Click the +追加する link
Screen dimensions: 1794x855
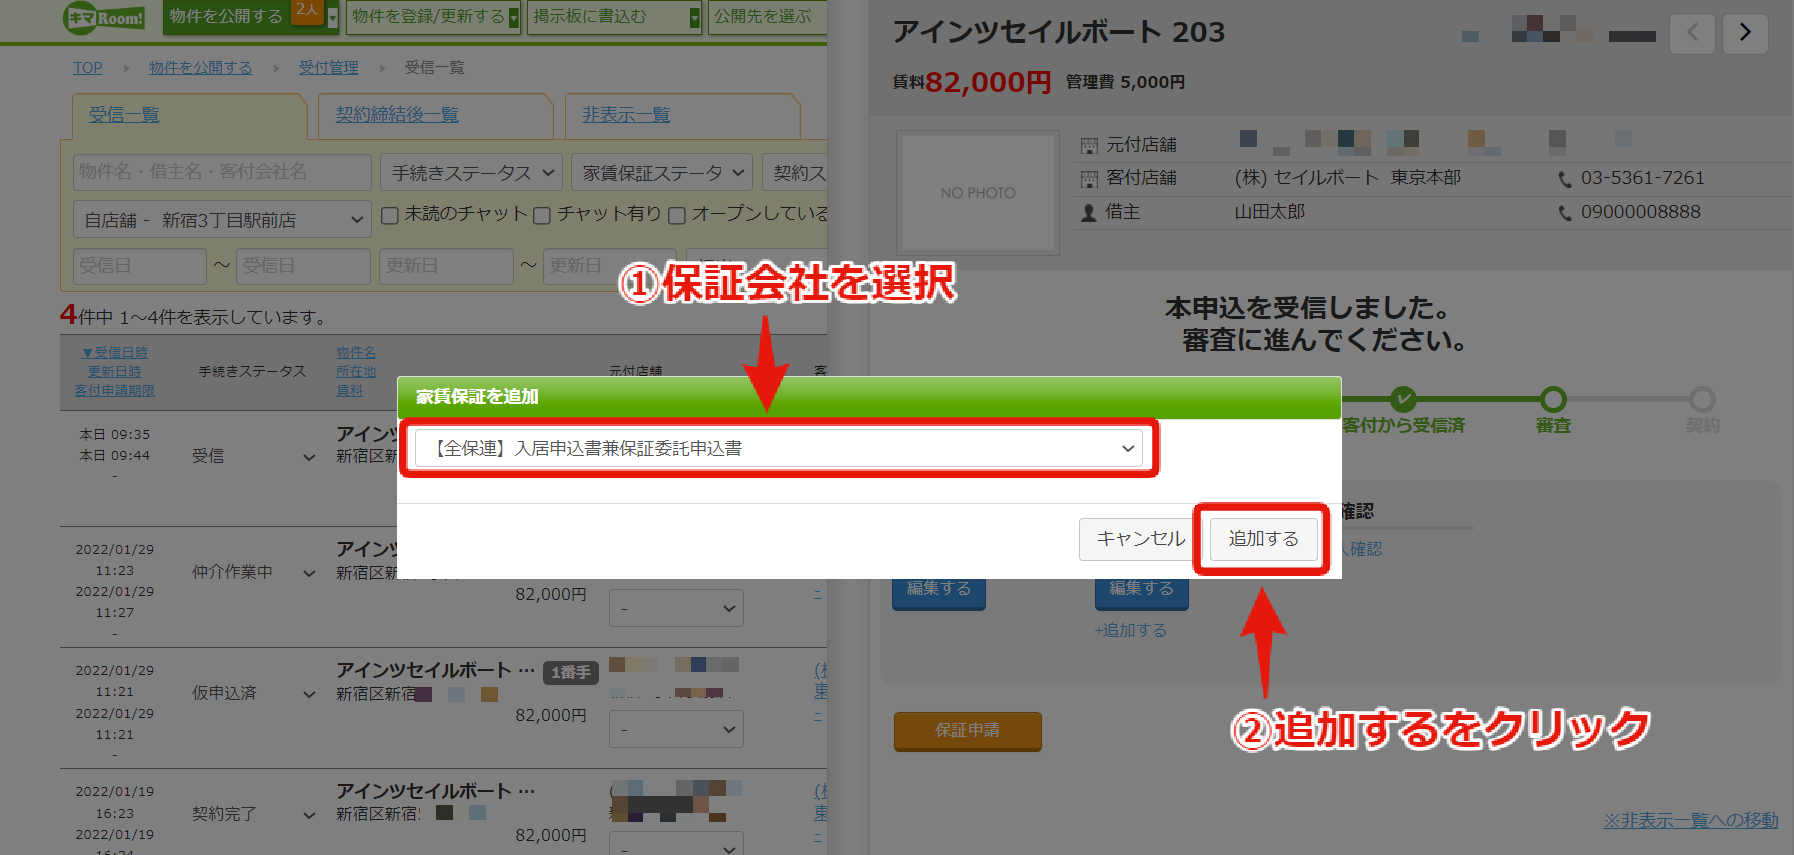tap(1130, 631)
